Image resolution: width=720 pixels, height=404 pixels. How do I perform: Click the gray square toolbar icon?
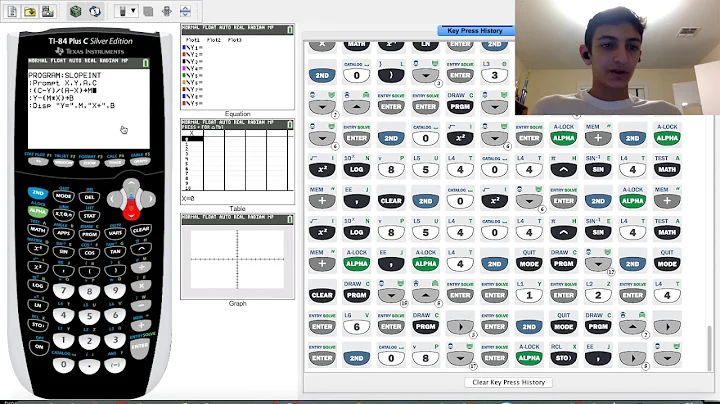pos(148,11)
